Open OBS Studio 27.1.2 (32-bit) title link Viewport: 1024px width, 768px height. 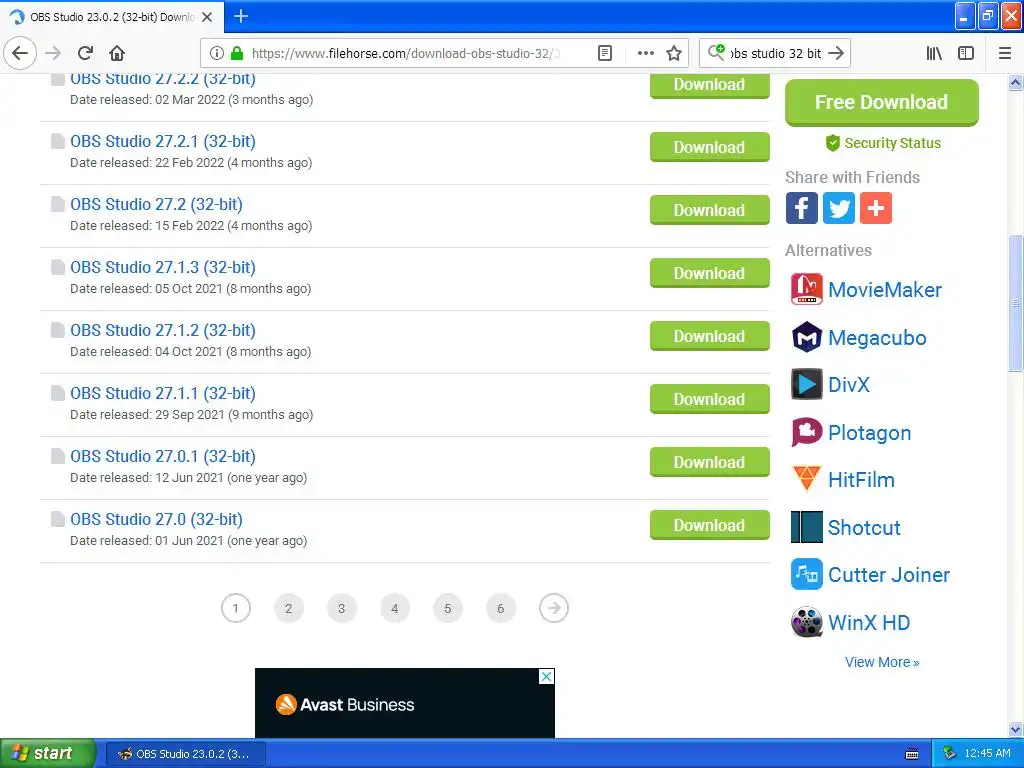163,330
